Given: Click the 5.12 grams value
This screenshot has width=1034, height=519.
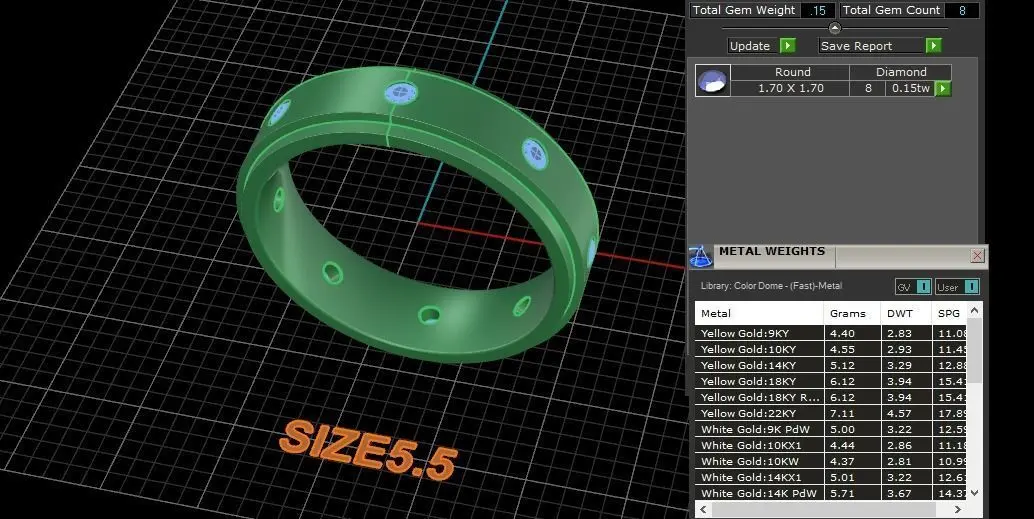Looking at the screenshot, I should click(842, 365).
